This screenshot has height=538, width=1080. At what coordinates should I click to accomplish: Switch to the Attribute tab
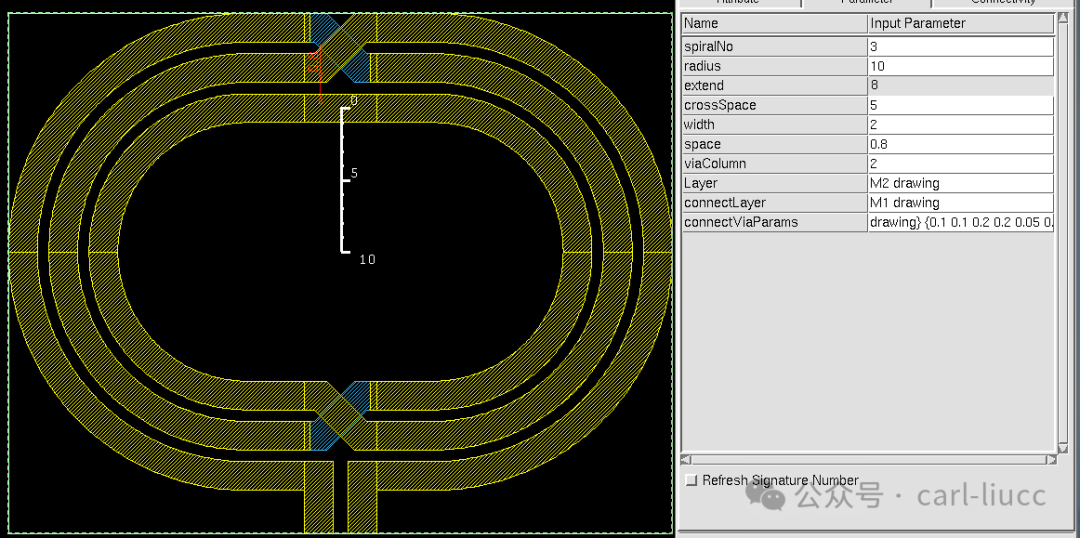click(740, 3)
